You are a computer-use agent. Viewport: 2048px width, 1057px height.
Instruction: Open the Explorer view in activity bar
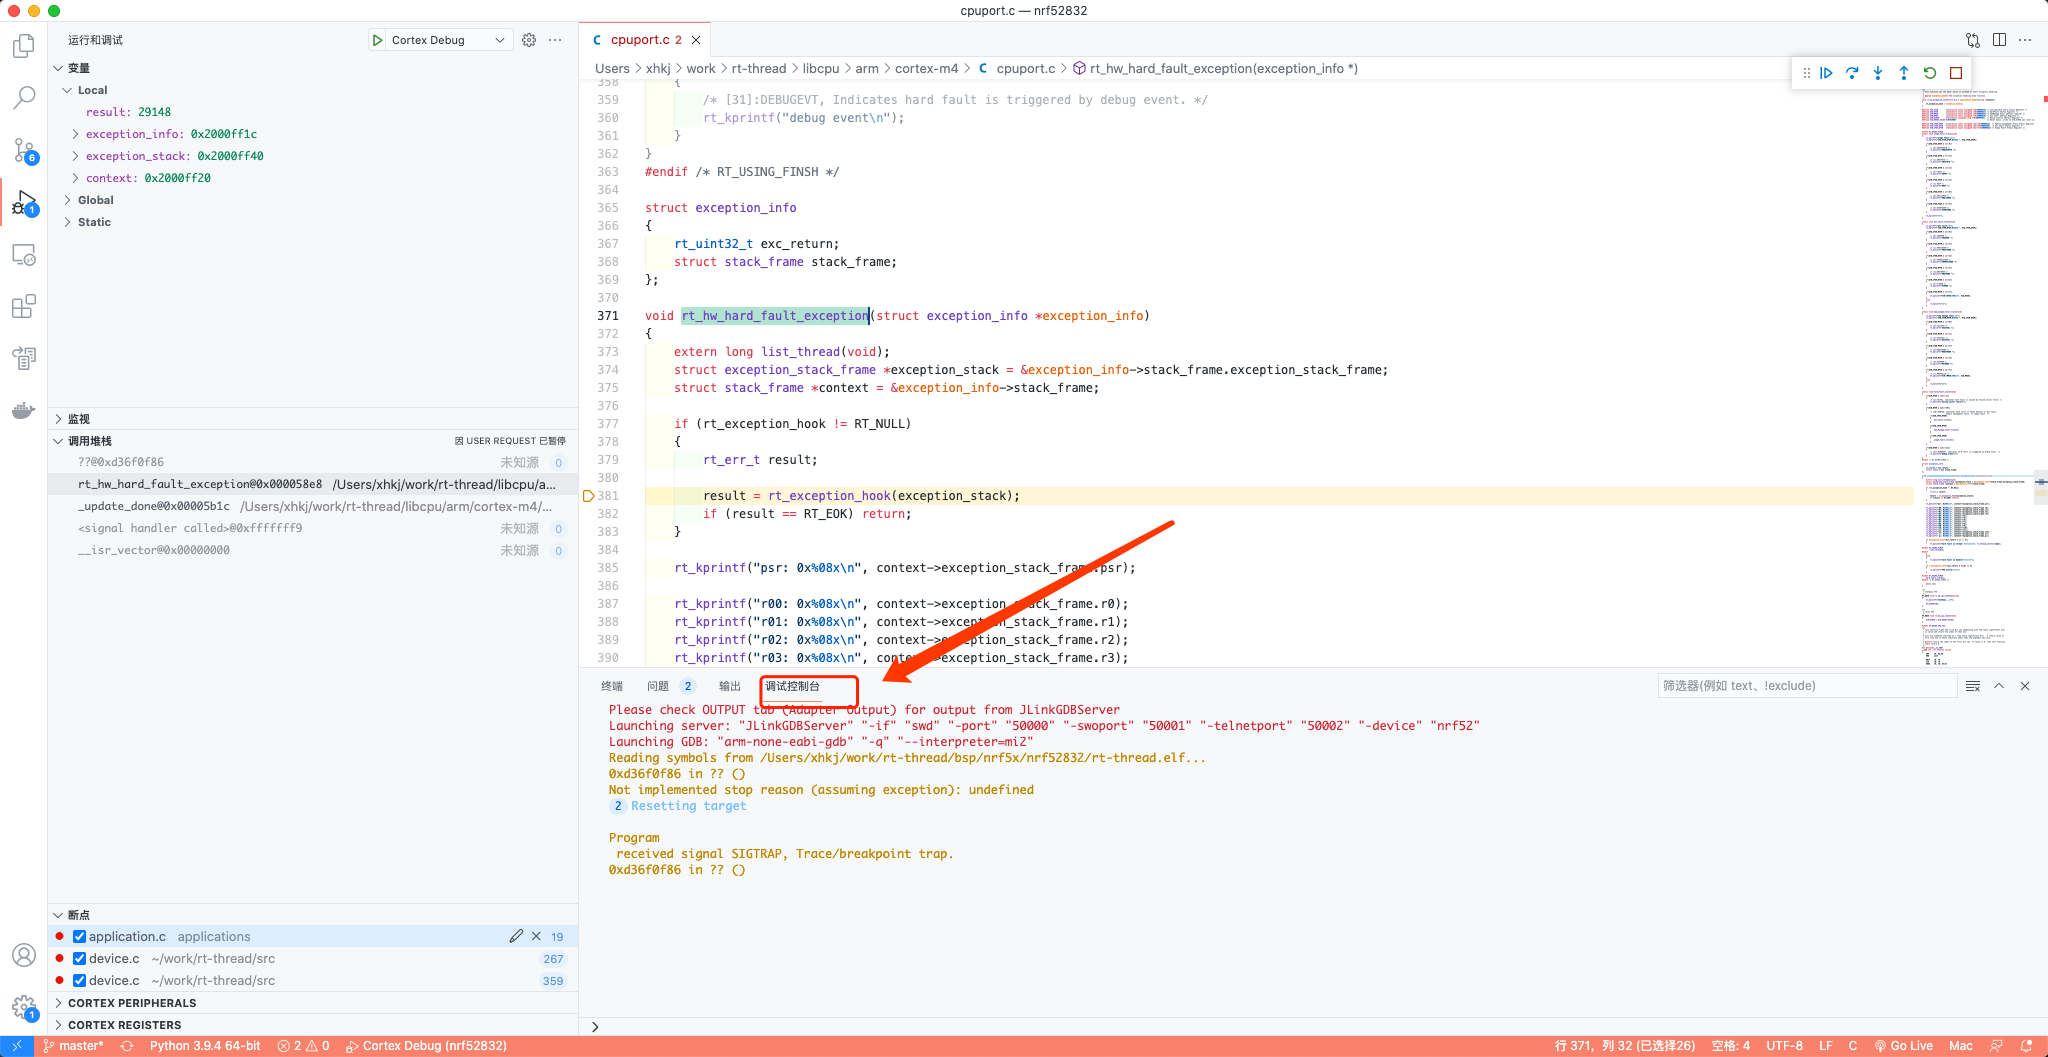pyautogui.click(x=24, y=46)
